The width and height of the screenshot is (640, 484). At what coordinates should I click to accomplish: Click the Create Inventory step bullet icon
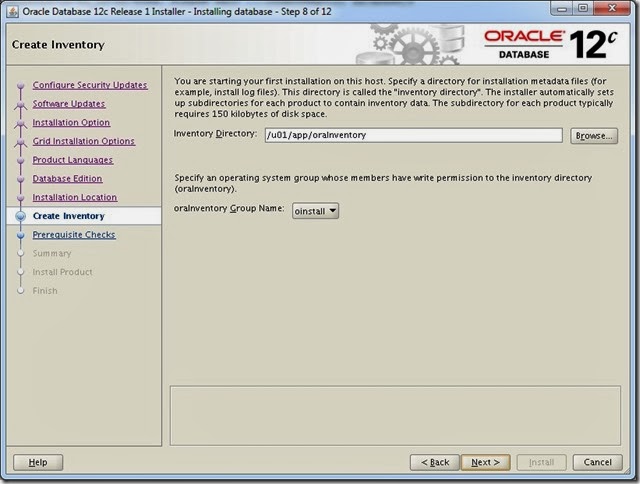pyautogui.click(x=20, y=216)
